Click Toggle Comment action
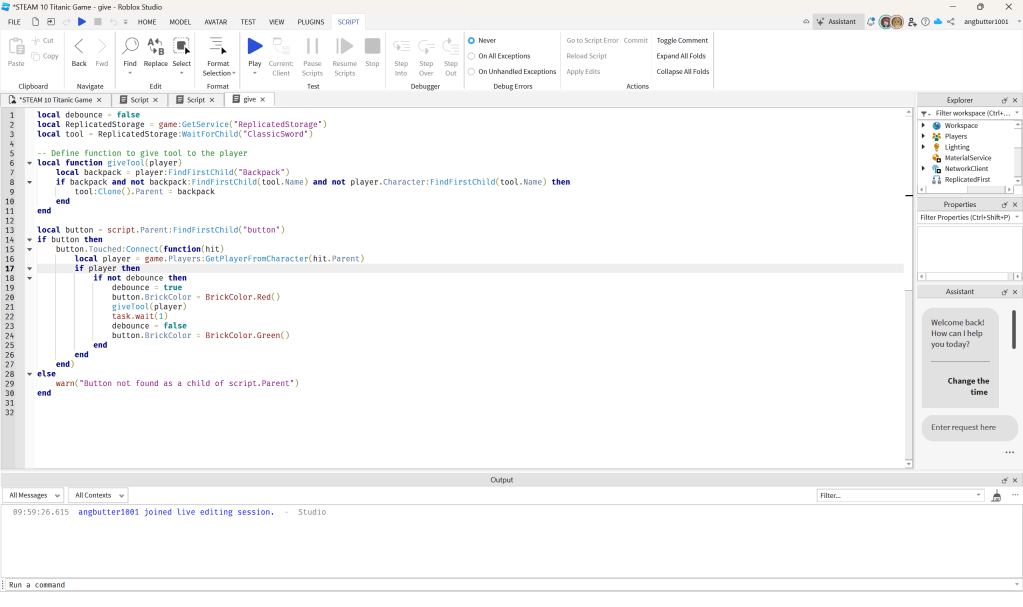Image resolution: width=1023 pixels, height=607 pixels. 682,41
